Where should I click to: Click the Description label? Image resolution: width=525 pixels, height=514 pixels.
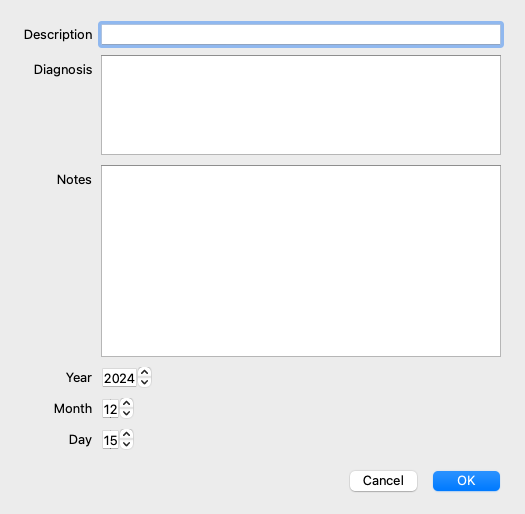click(58, 34)
